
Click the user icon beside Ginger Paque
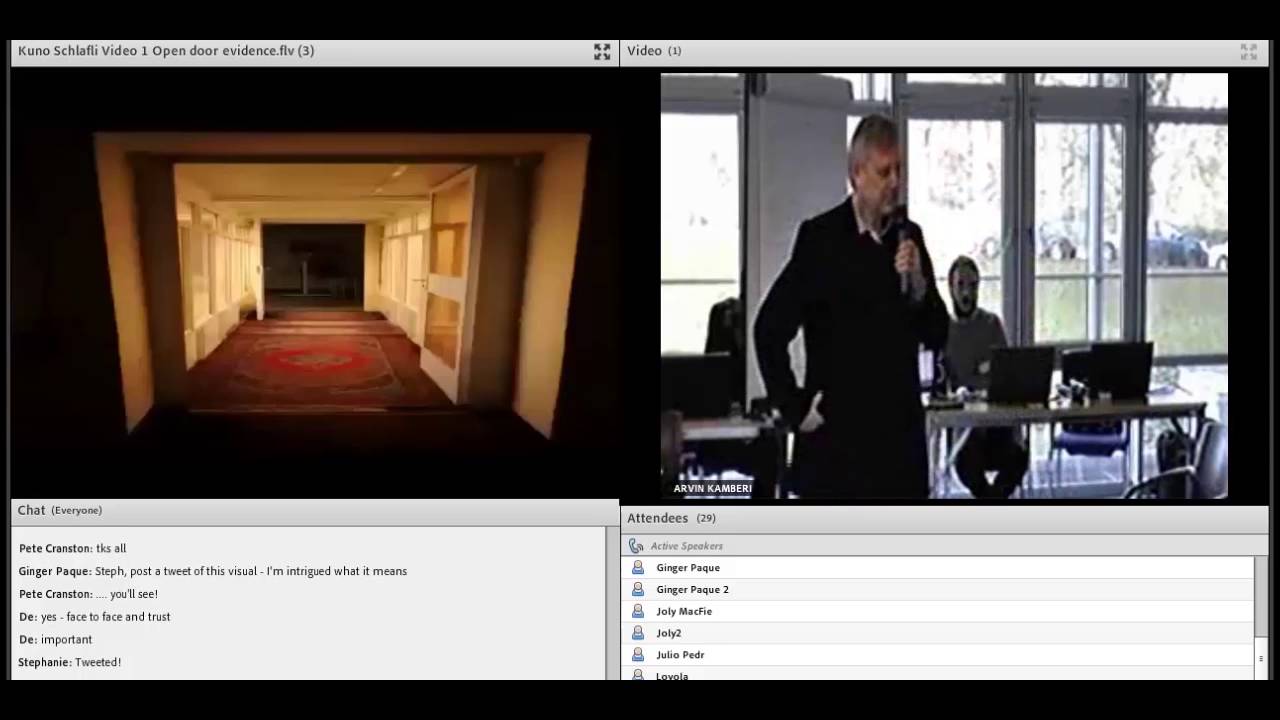pos(638,568)
